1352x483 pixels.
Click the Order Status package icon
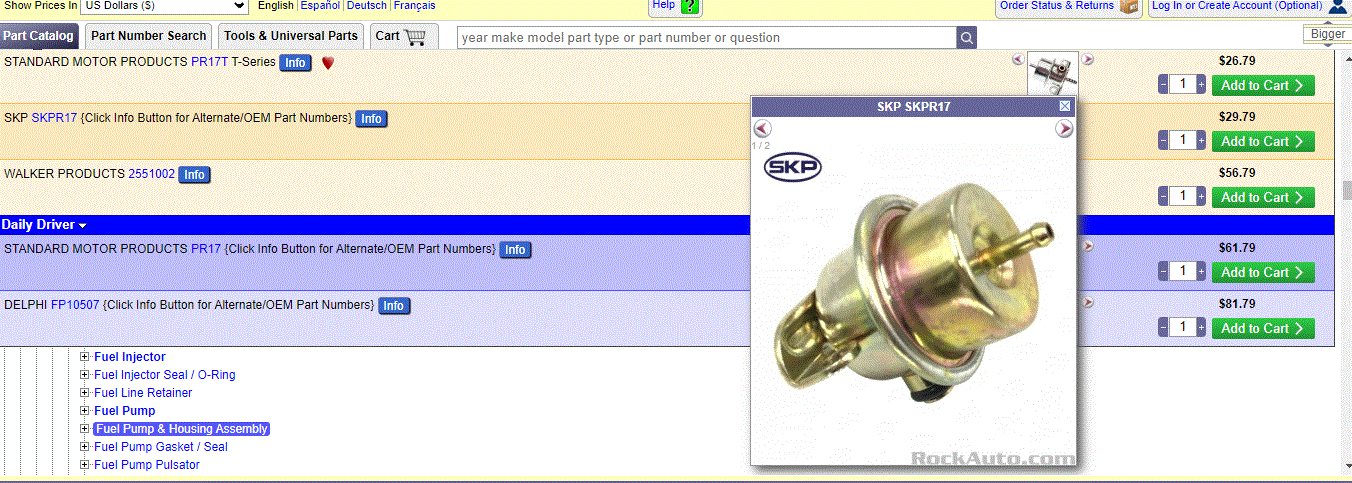pyautogui.click(x=1130, y=6)
